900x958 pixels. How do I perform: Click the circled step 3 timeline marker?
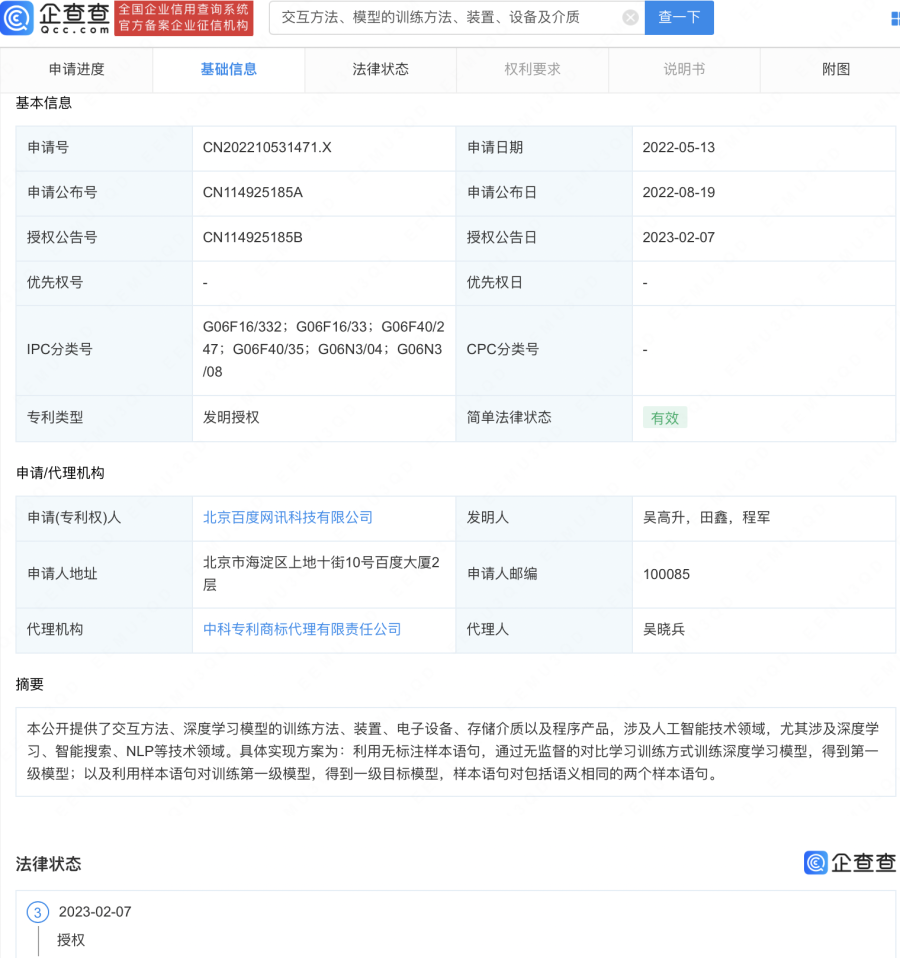[38, 912]
